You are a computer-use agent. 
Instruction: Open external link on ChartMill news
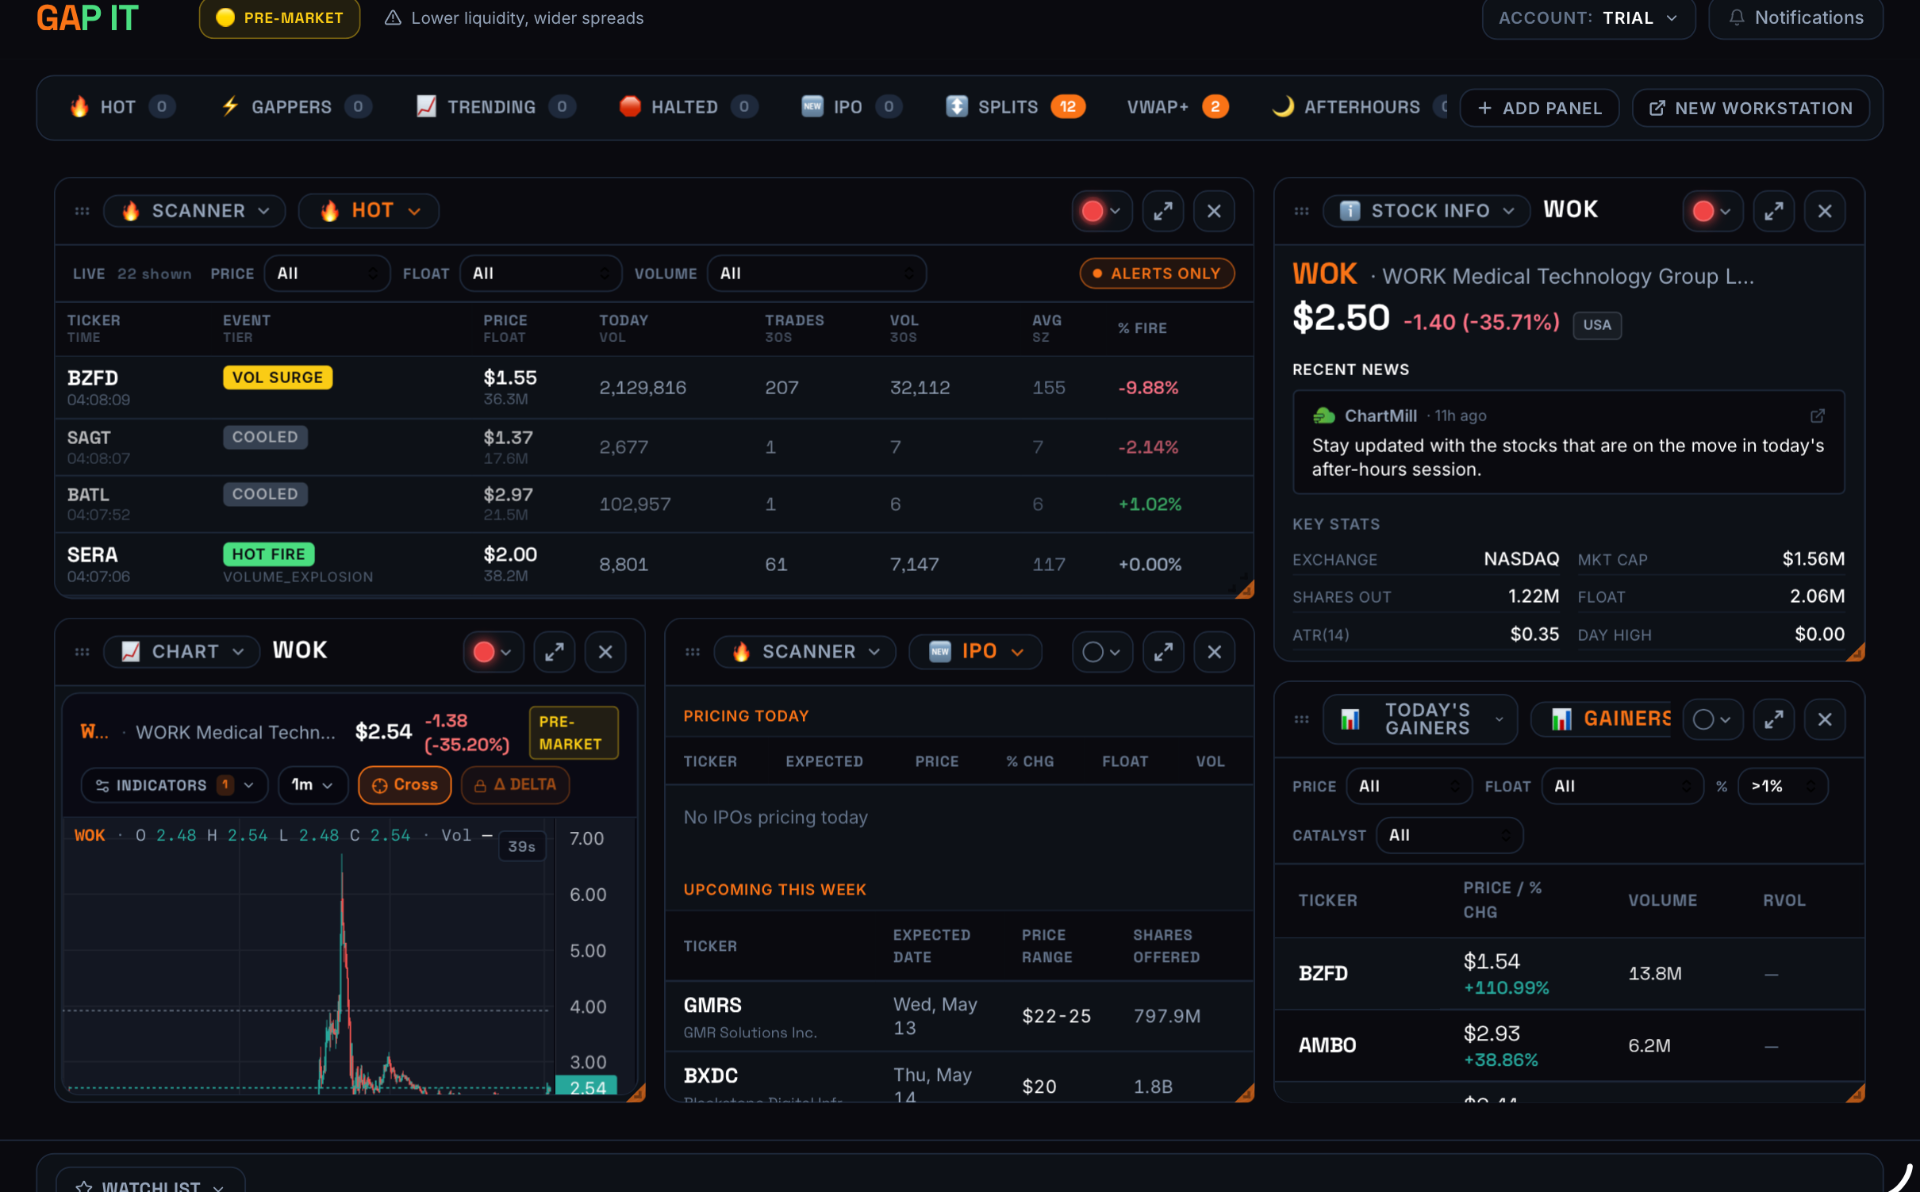click(1817, 416)
